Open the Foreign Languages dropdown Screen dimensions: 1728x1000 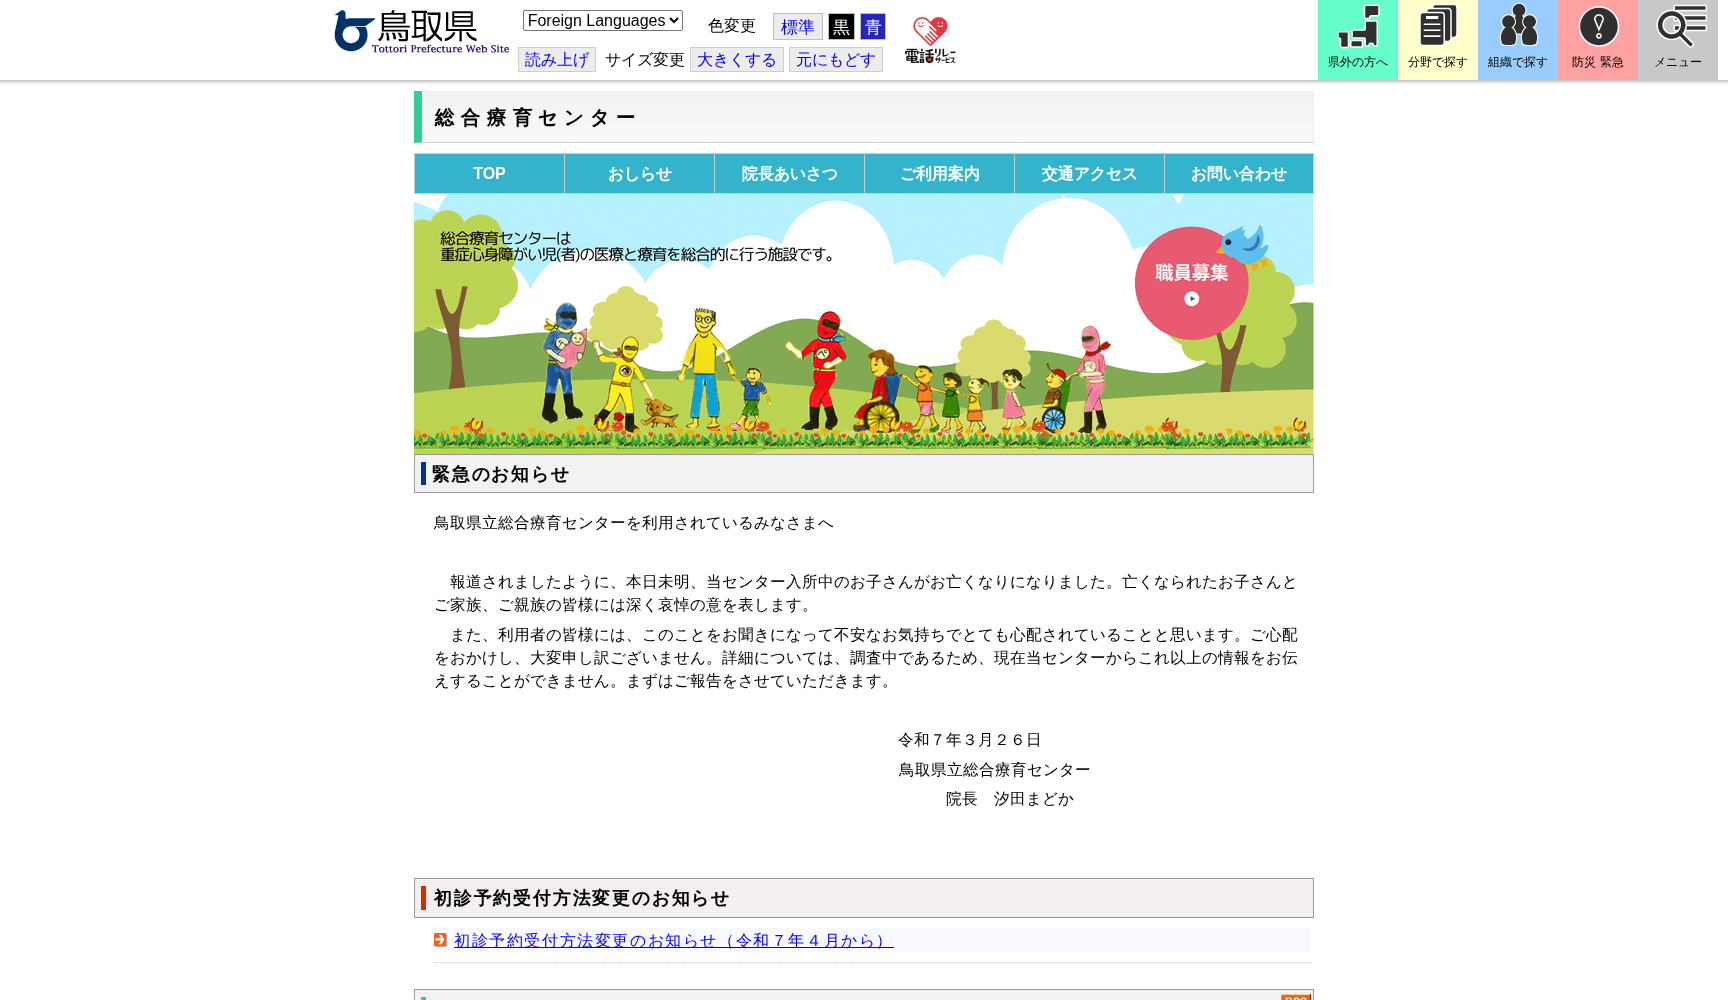[x=601, y=19]
